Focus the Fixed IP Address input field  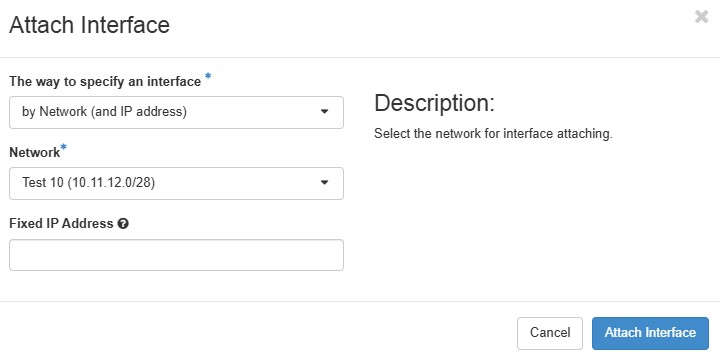coord(176,255)
